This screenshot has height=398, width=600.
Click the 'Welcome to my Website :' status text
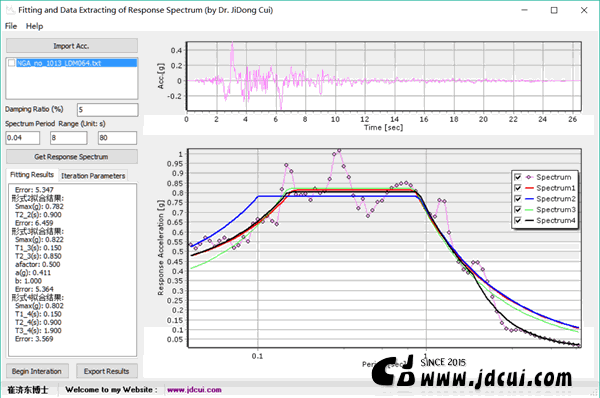(x=111, y=390)
